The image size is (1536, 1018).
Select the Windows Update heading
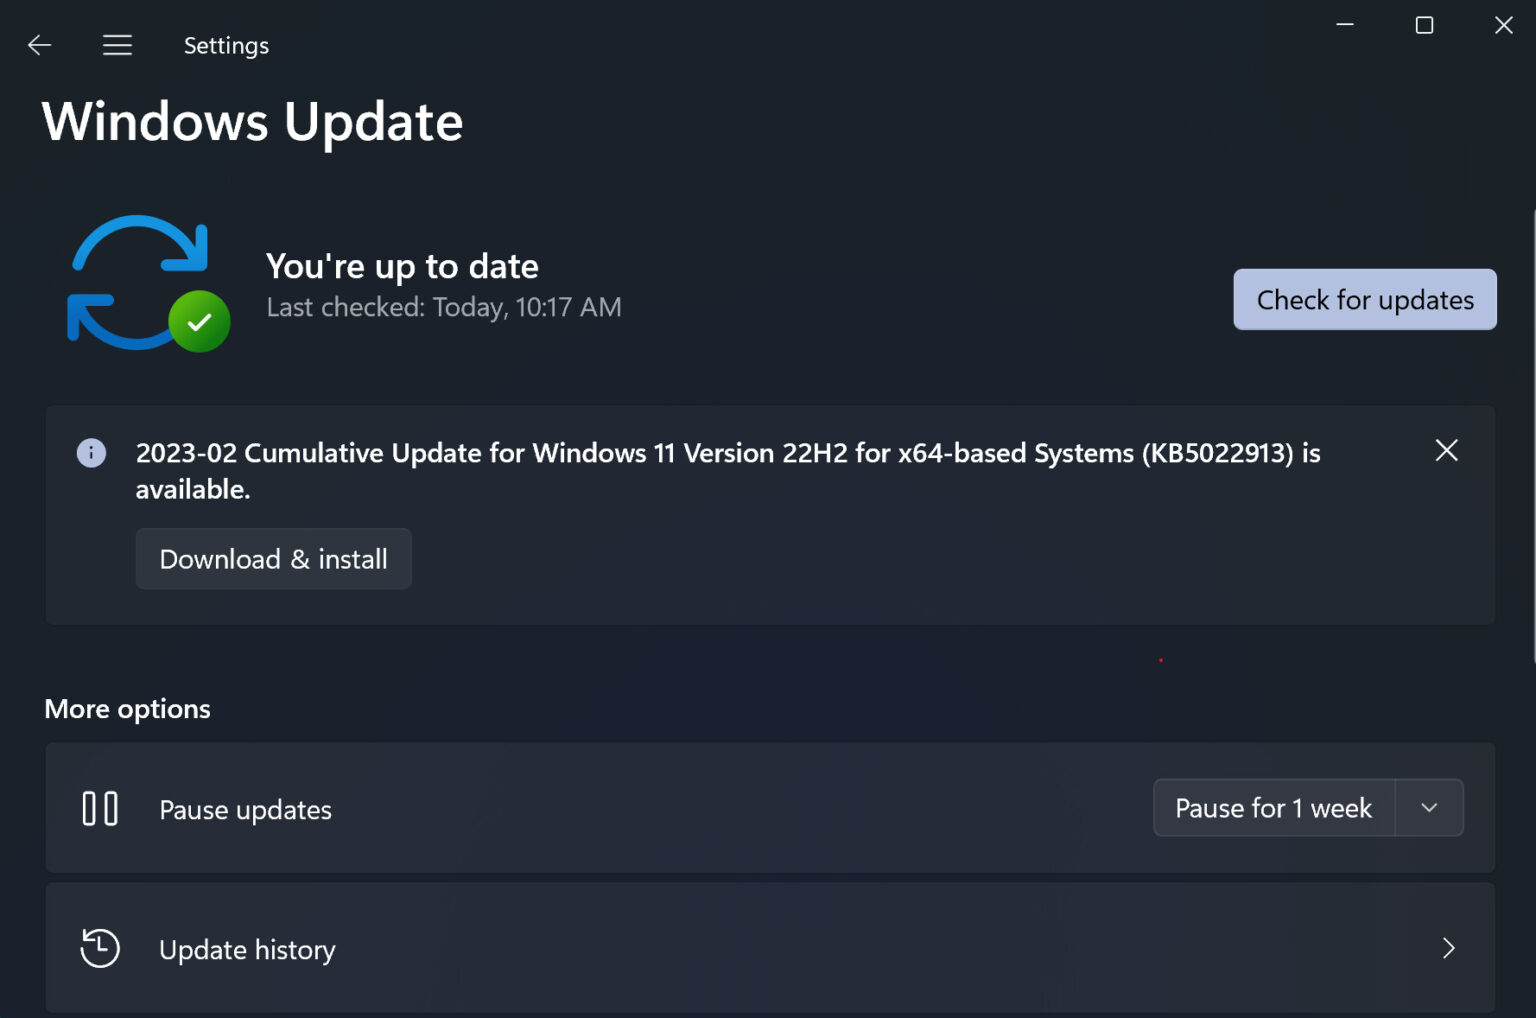252,121
